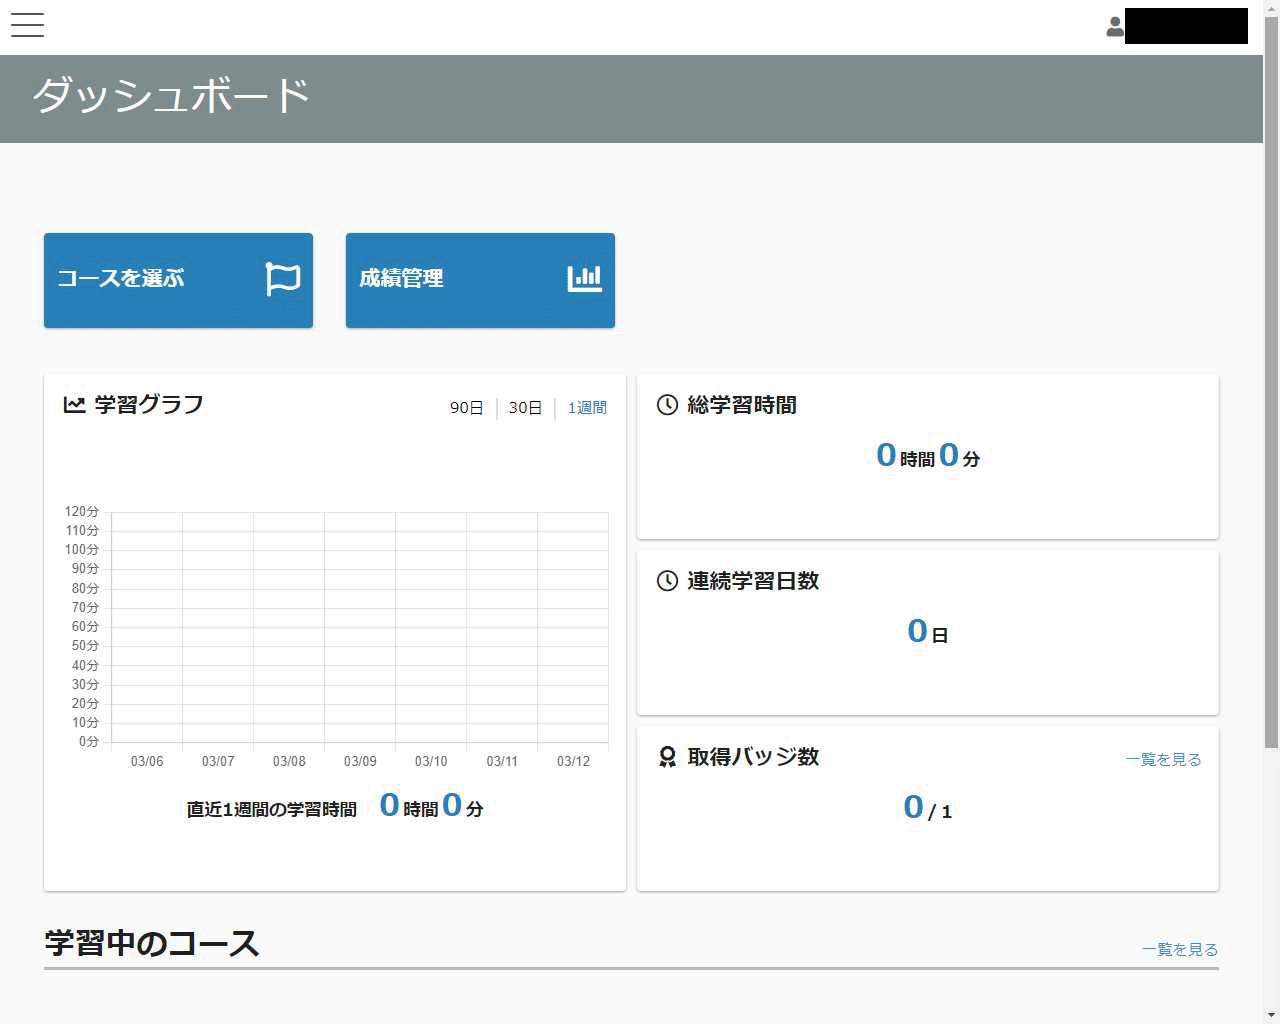Click the clock icon beside 連続学習日数

click(x=667, y=581)
